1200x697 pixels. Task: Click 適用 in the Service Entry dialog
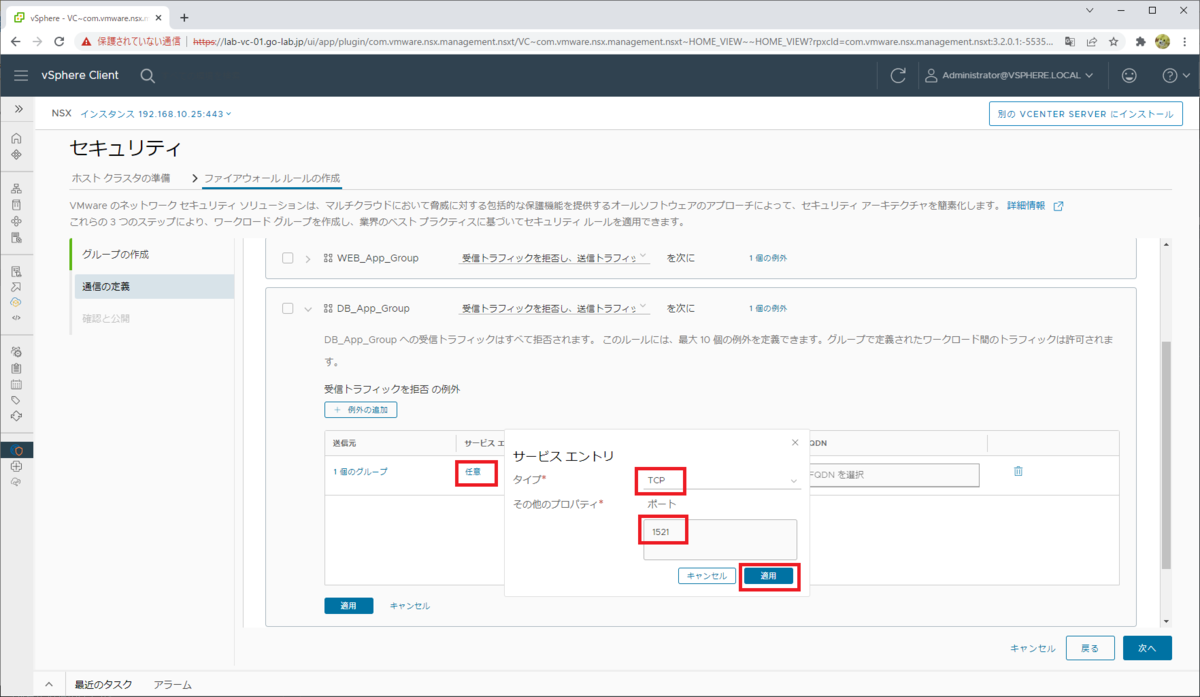tap(768, 576)
